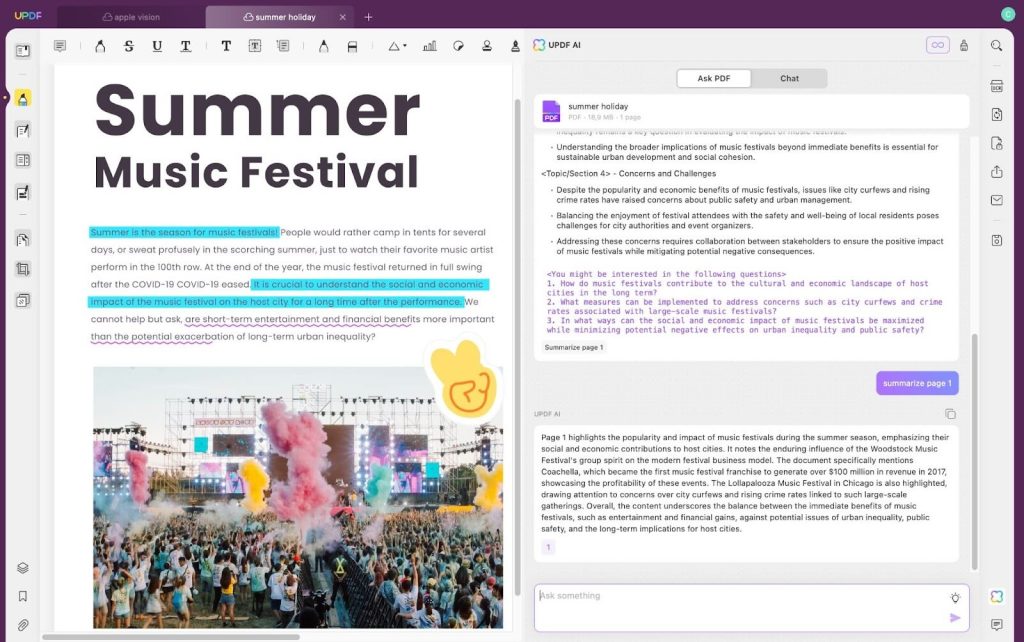Image resolution: width=1024 pixels, height=642 pixels.
Task: Toggle the bookmarks panel
Action: coord(22,596)
